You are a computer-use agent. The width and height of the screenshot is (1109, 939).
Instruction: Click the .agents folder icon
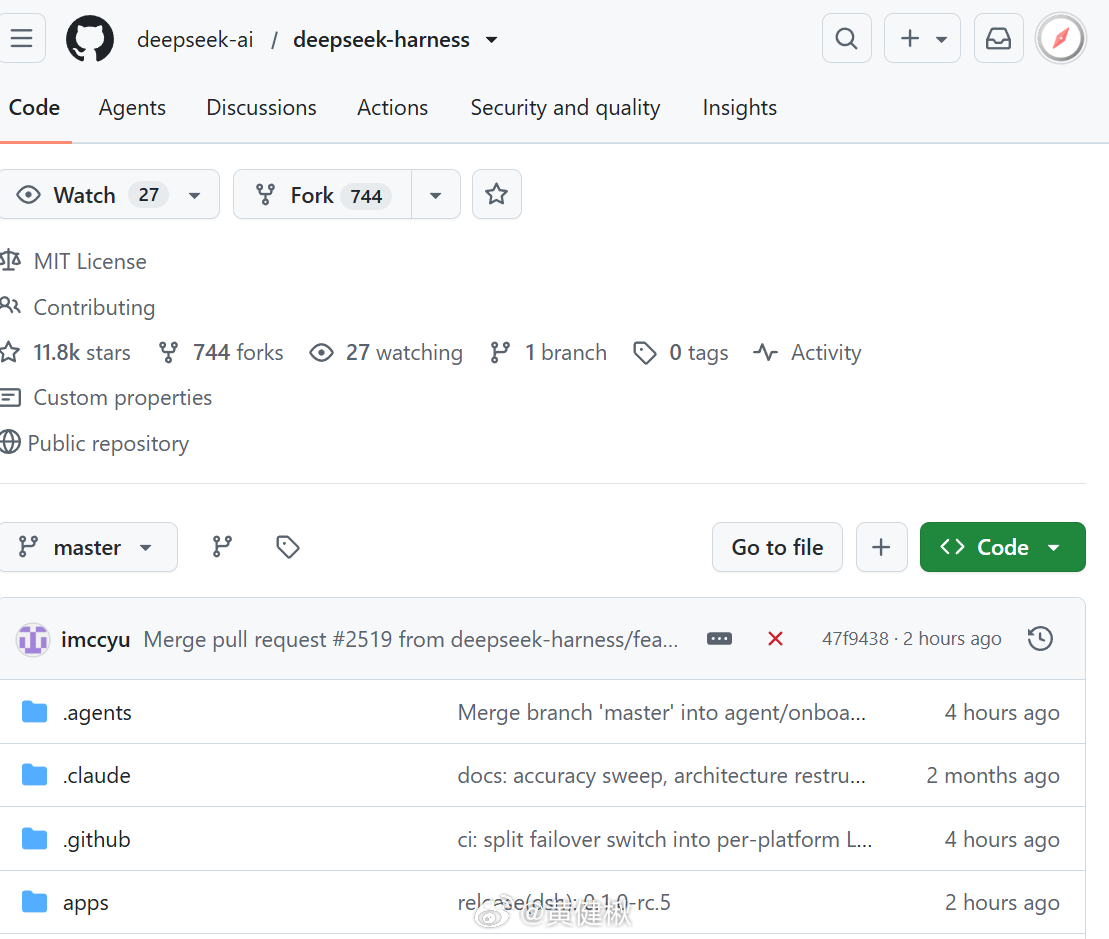pos(34,712)
